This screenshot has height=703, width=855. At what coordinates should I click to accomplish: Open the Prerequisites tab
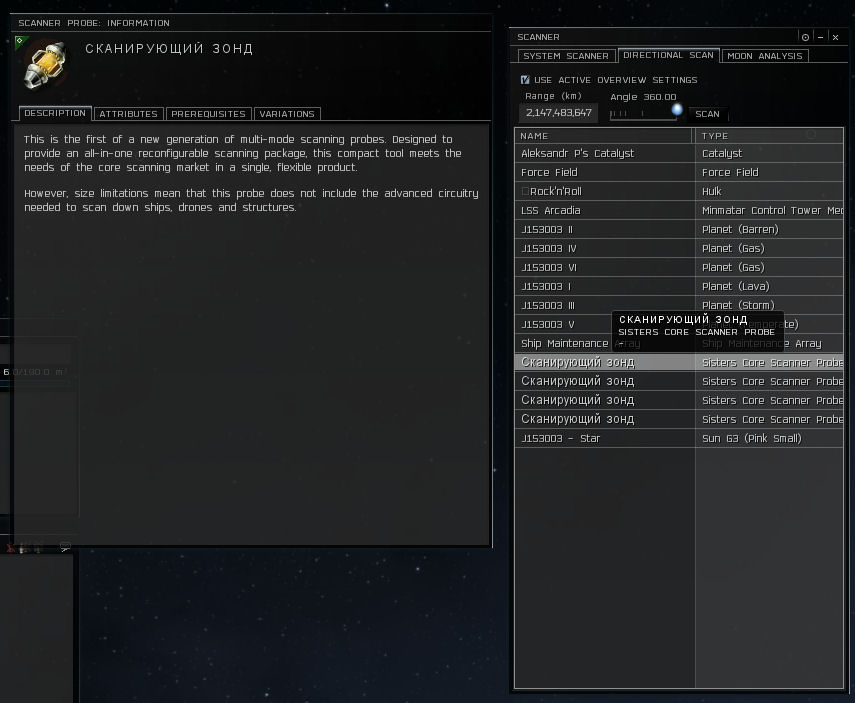(208, 113)
